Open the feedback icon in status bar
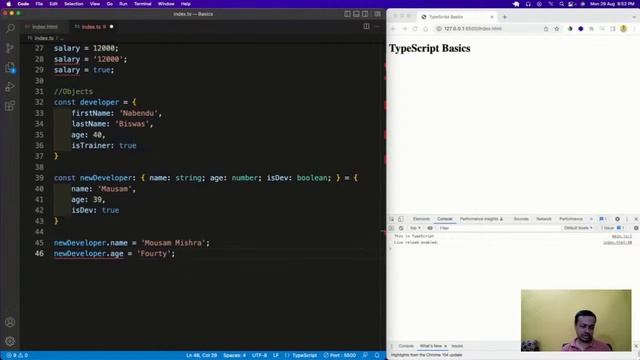The height and width of the screenshot is (360, 640). click(365, 356)
